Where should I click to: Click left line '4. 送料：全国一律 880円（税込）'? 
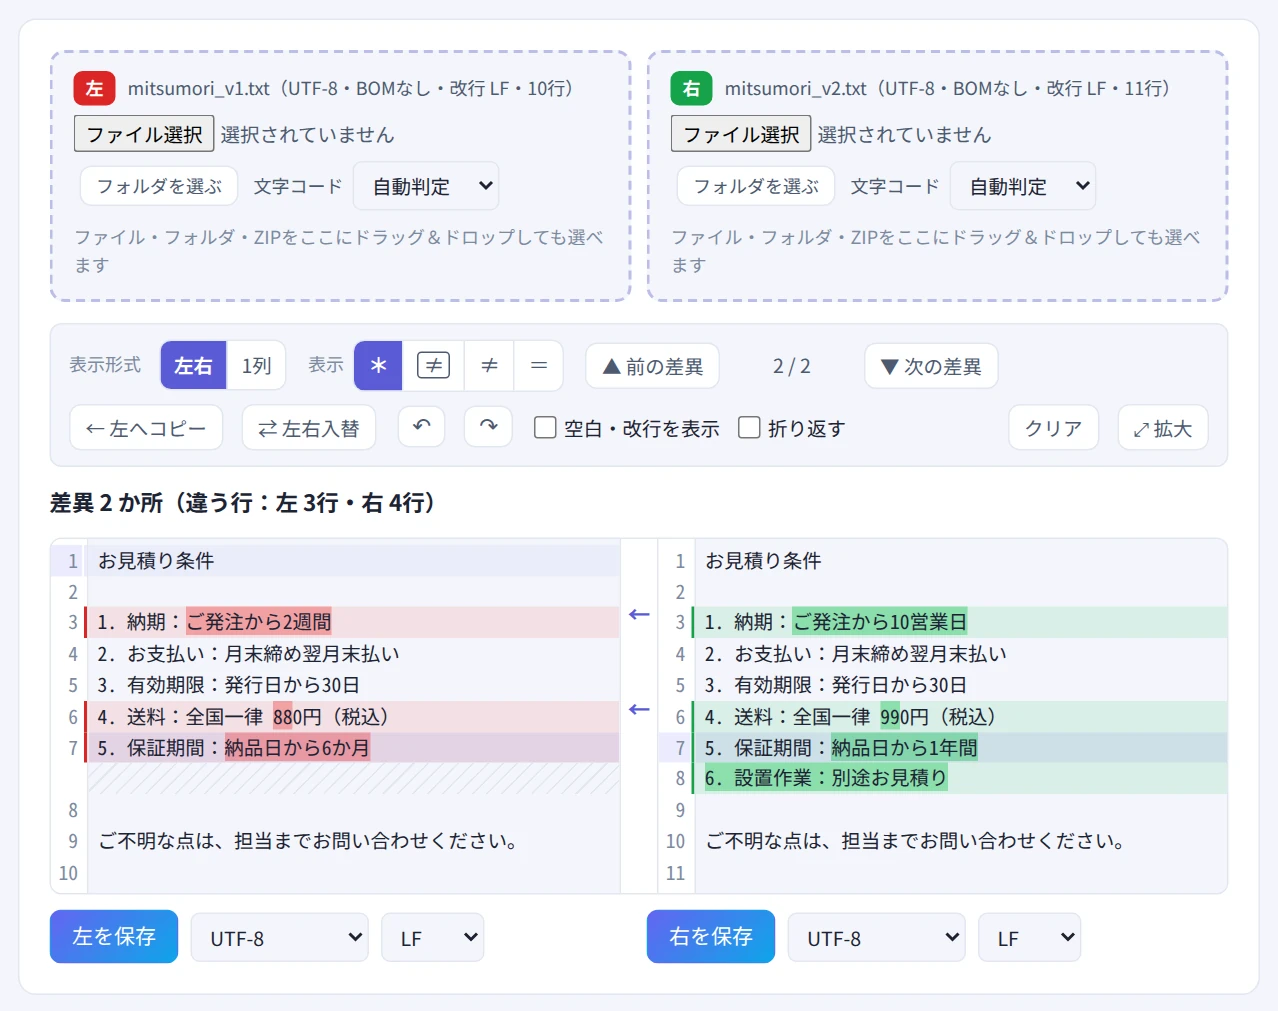[353, 717]
